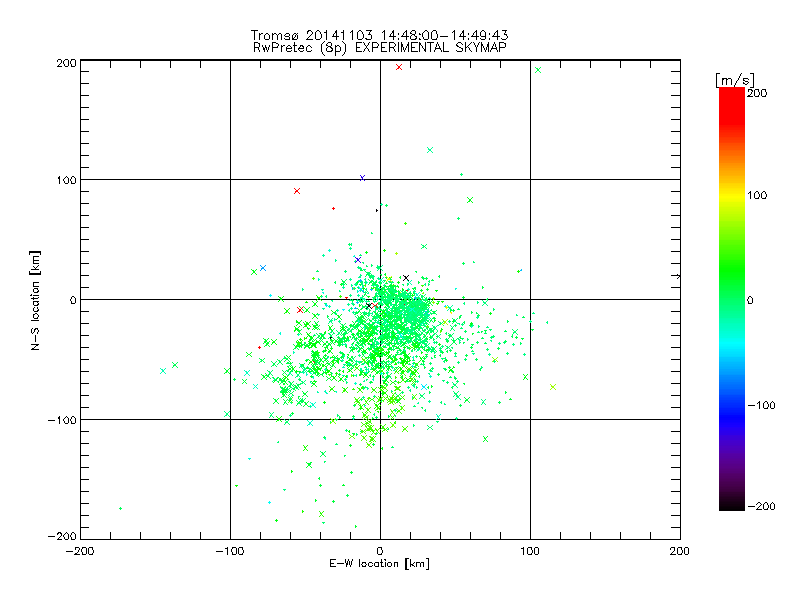The height and width of the screenshot is (600, 800).
Task: Click the colorbar tick label -100
Action: pos(759,406)
